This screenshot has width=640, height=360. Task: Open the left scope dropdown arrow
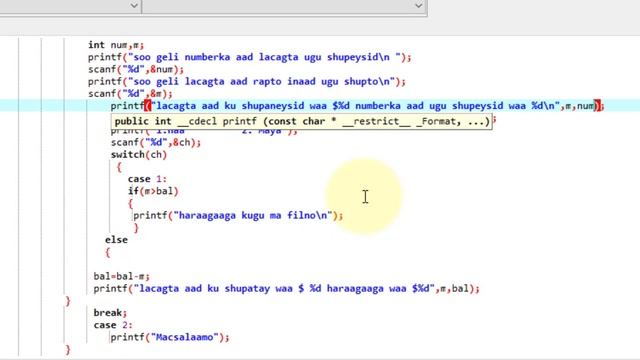134,6
